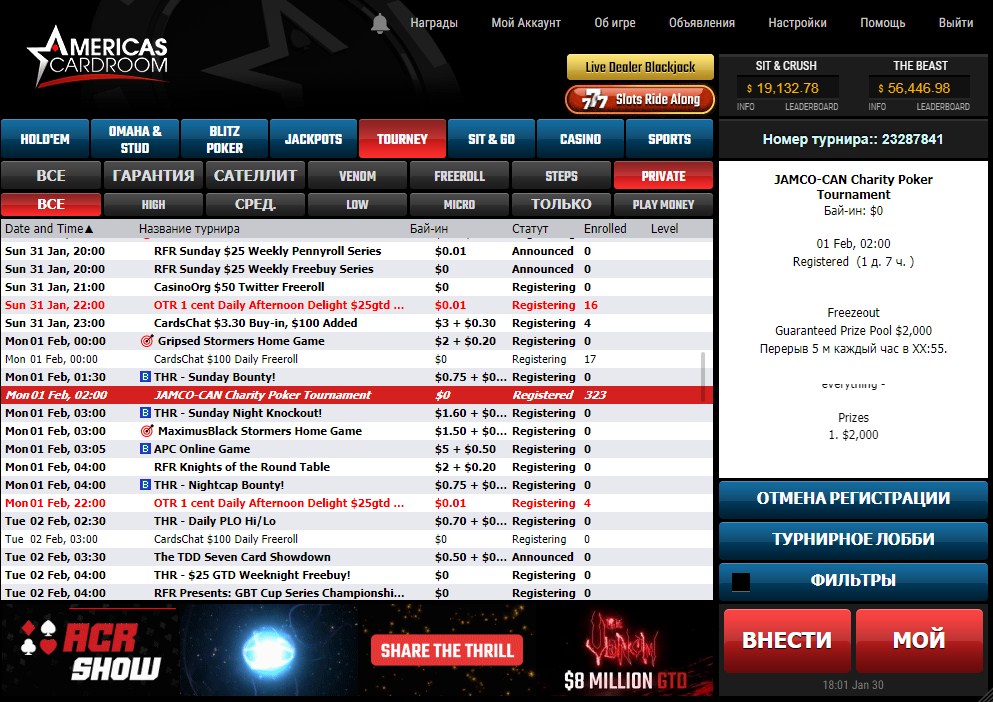This screenshot has width=993, height=702.
Task: Open the ACR SHOW banner
Action: pyautogui.click(x=90, y=650)
